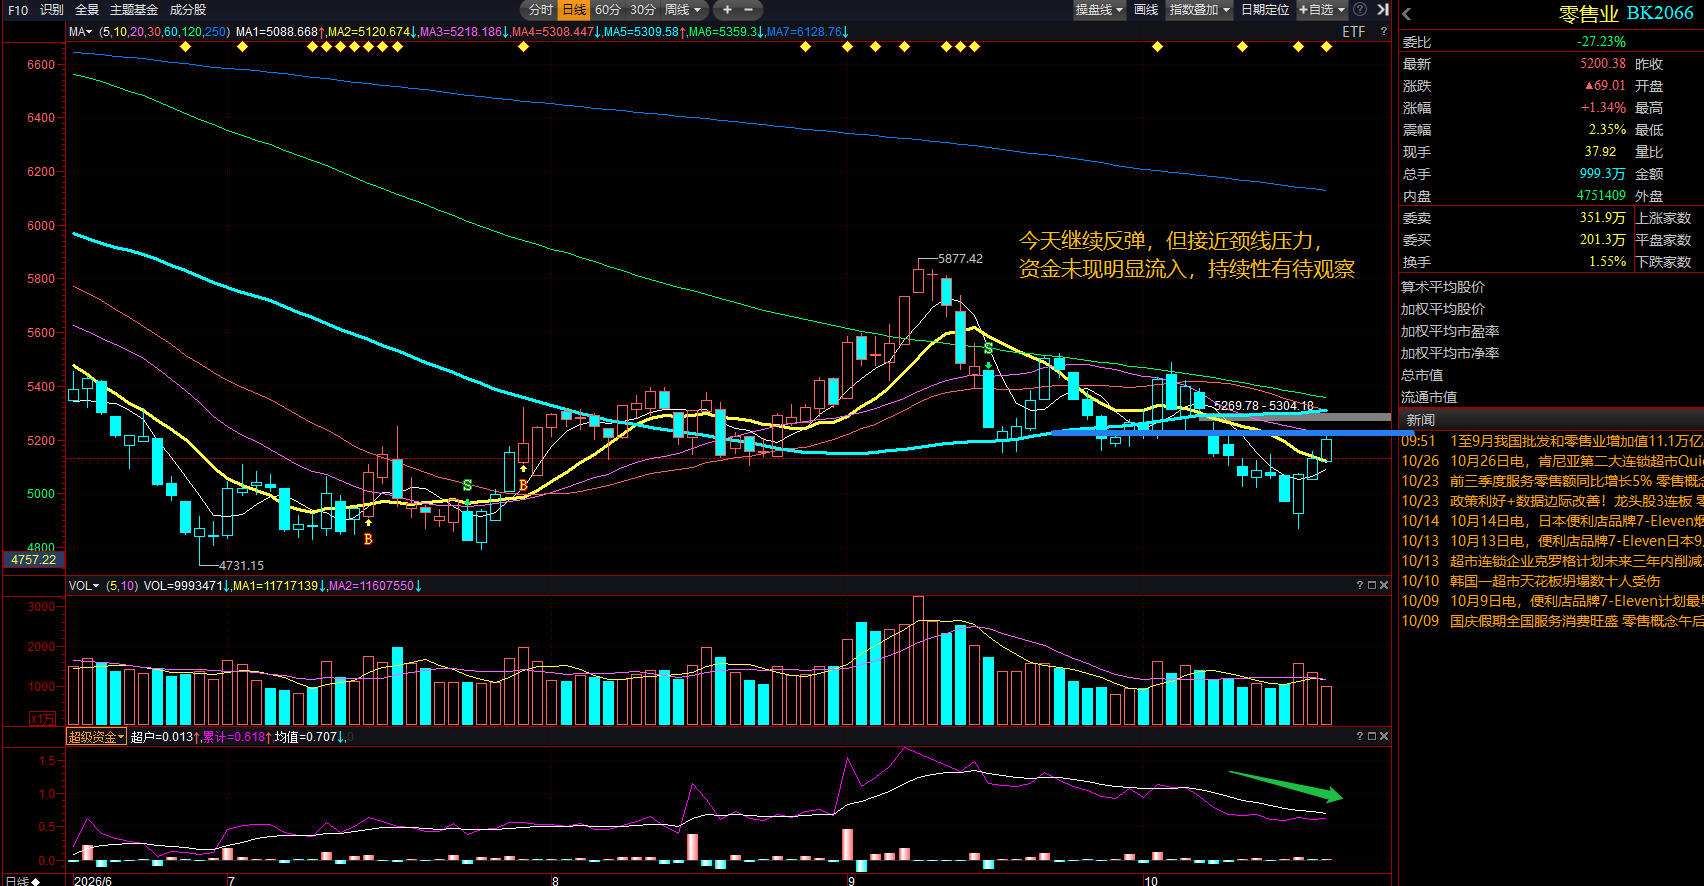Screen dimensions: 1704x886
Task: Close the 超级资金 indicator panel
Action: pyautogui.click(x=1384, y=736)
